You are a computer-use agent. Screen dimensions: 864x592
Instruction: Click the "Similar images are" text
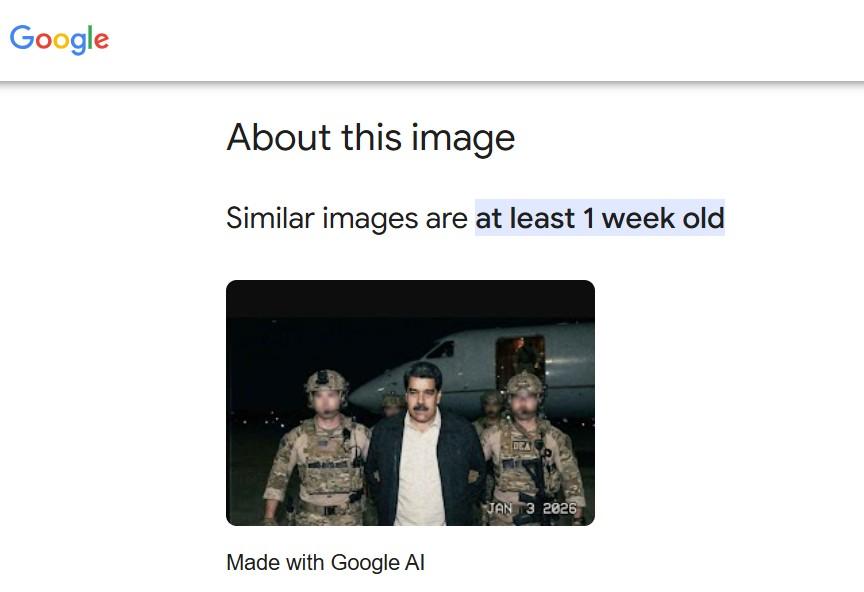tap(347, 217)
